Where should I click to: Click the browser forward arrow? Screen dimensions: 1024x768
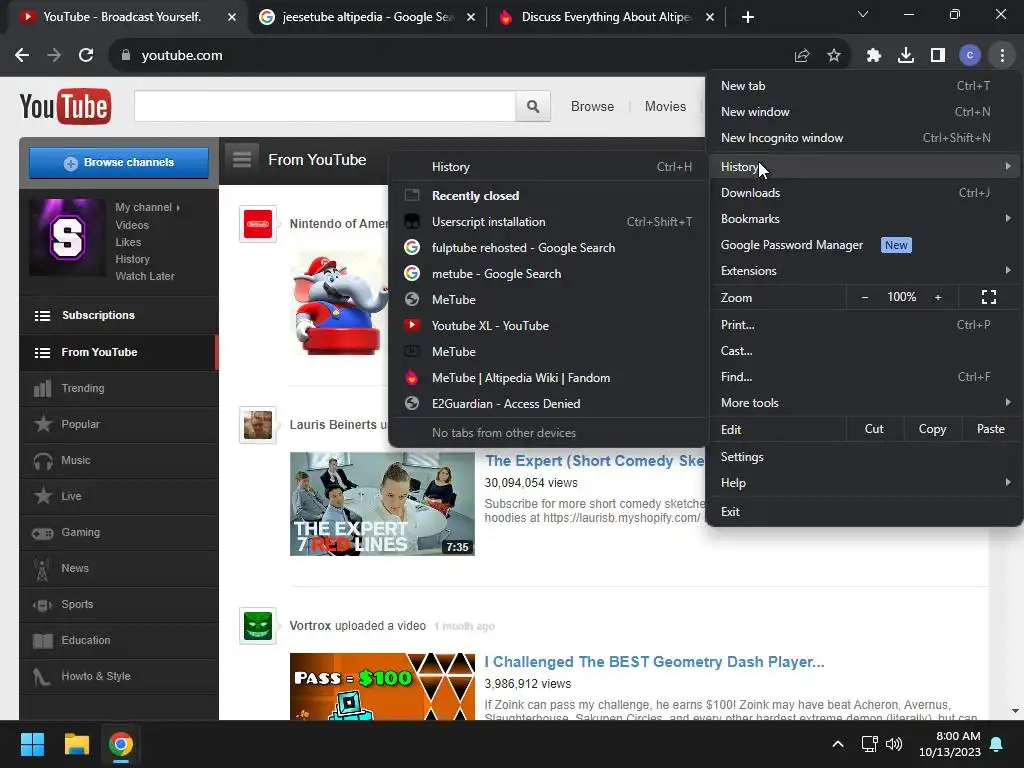54,56
